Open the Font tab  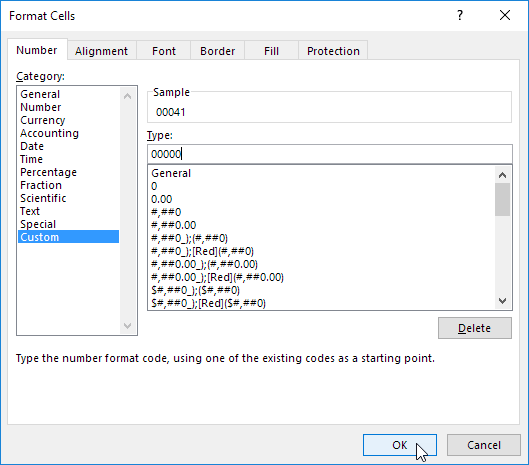(164, 51)
